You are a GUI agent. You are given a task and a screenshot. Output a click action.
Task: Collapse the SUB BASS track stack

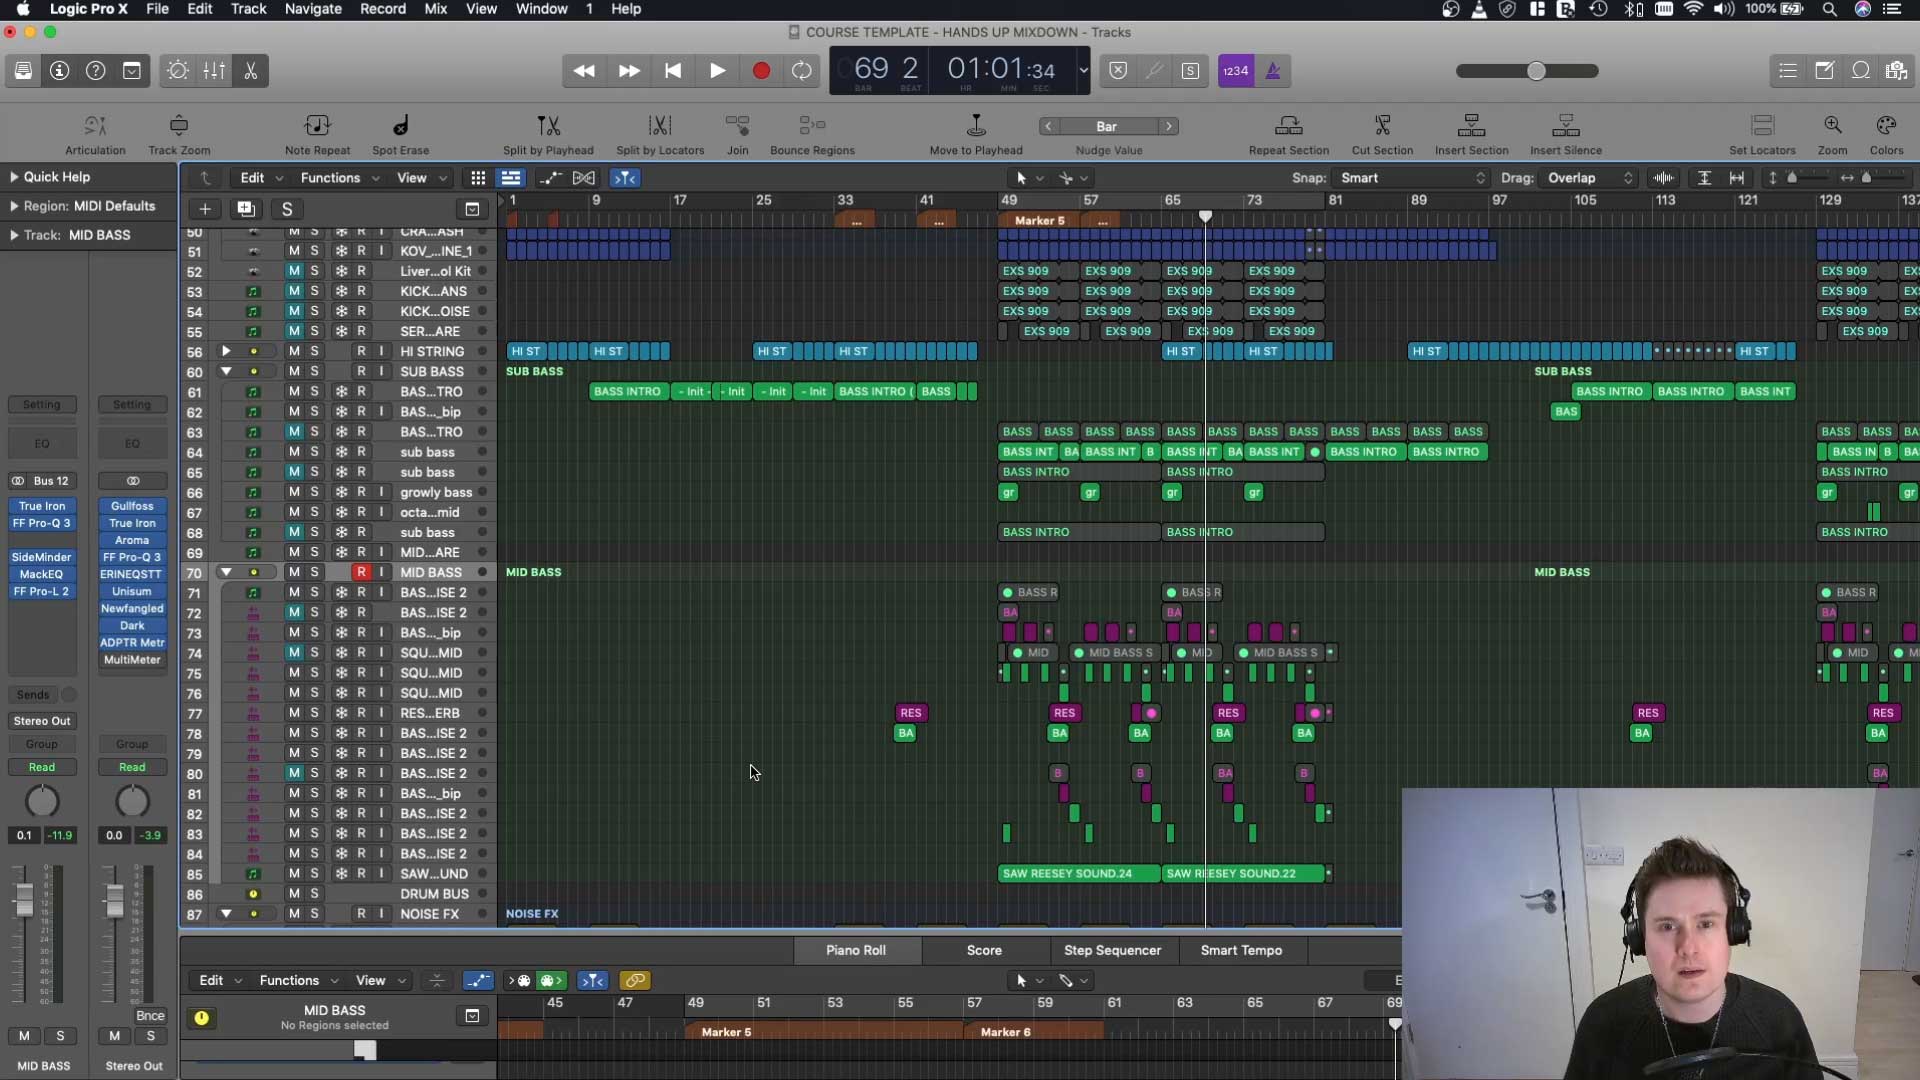(226, 371)
